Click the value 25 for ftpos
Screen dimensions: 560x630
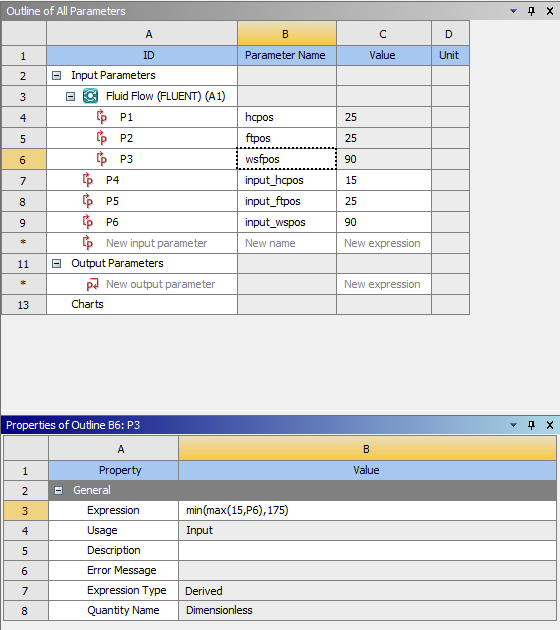pyautogui.click(x=384, y=138)
